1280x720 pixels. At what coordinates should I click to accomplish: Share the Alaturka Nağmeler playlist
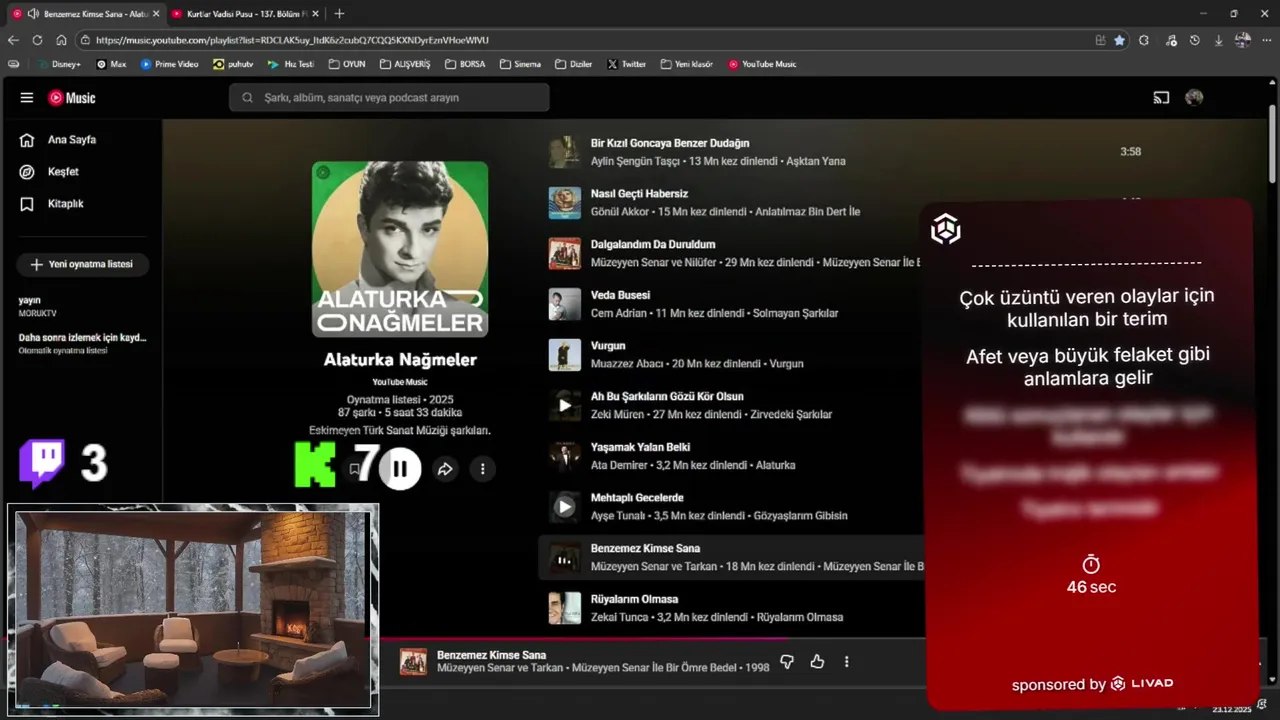pyautogui.click(x=445, y=468)
